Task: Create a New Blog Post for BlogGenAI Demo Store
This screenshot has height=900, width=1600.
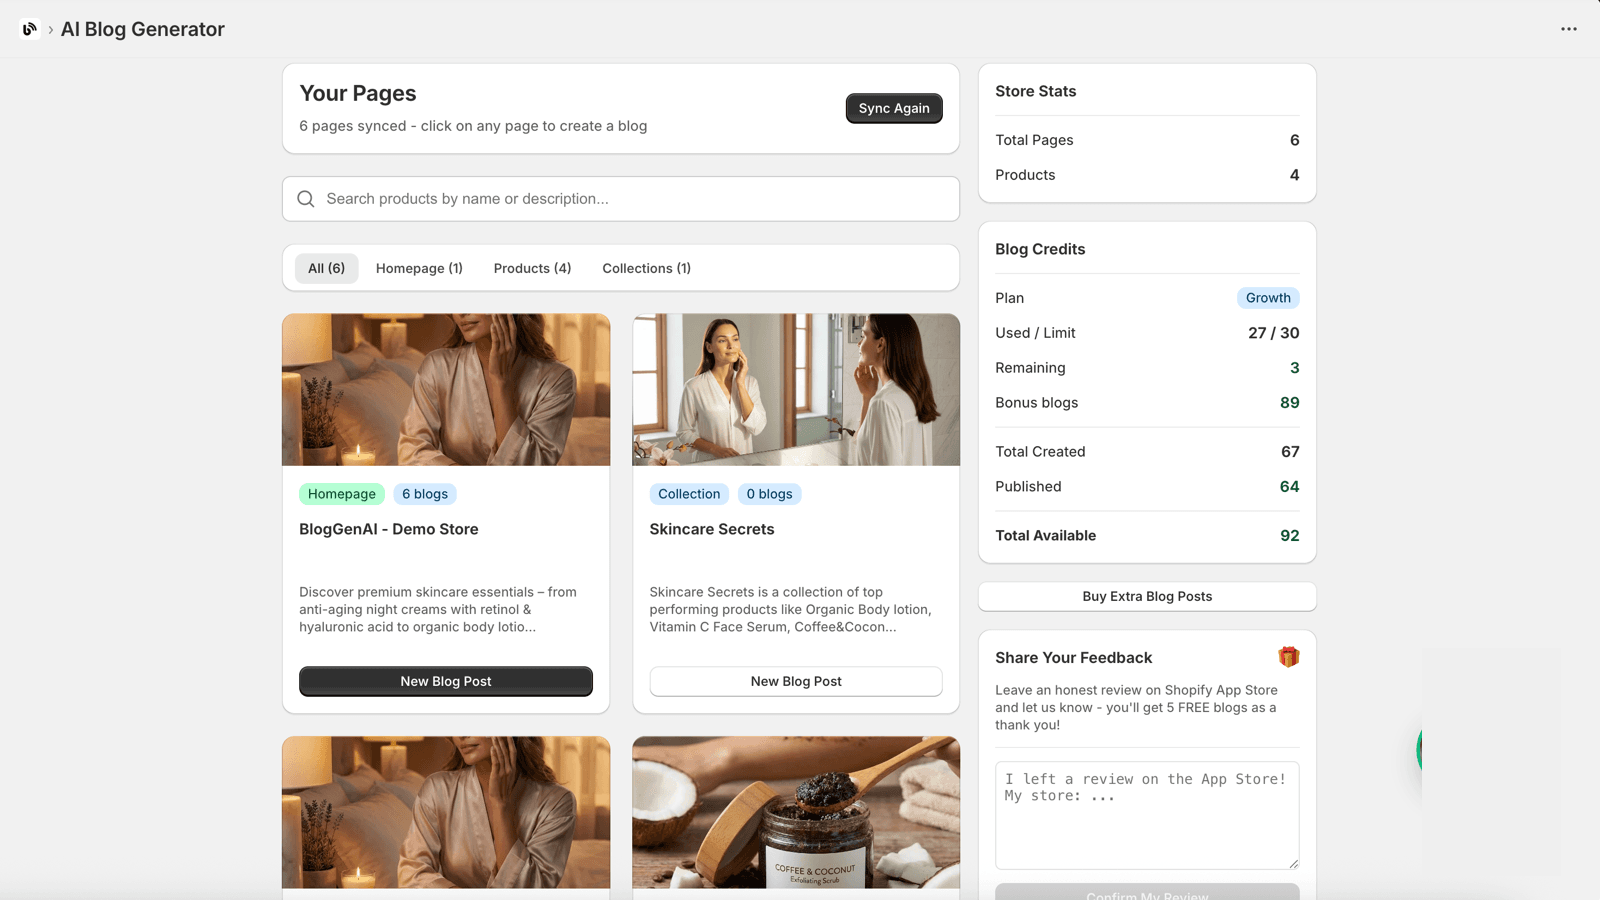Action: [x=445, y=681]
